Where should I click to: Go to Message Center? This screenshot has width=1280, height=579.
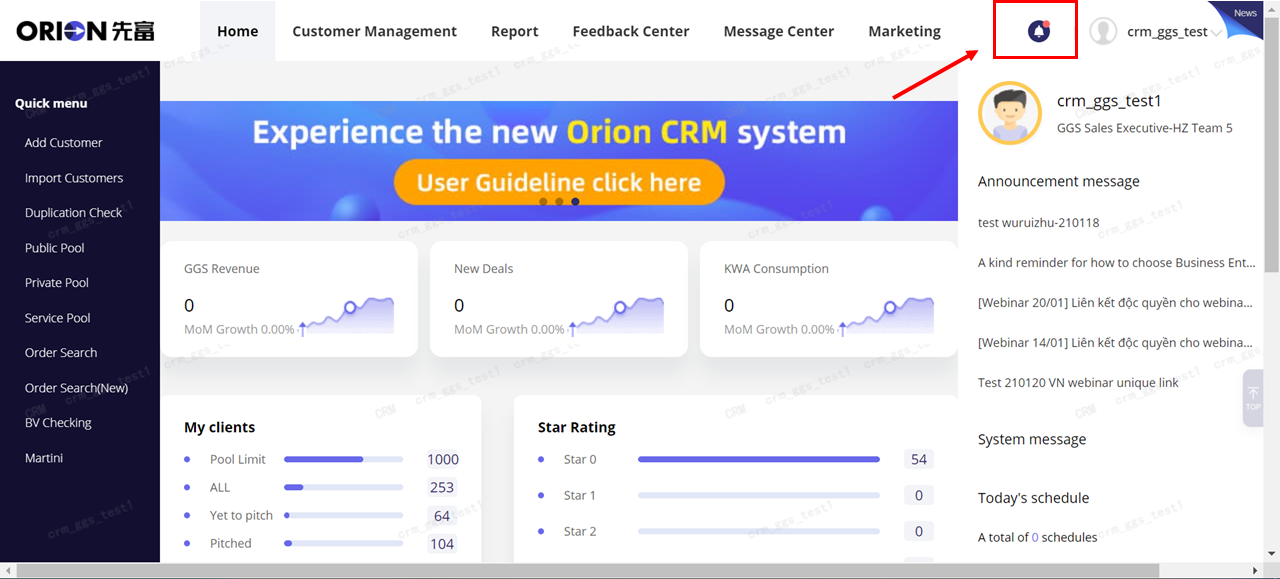779,31
